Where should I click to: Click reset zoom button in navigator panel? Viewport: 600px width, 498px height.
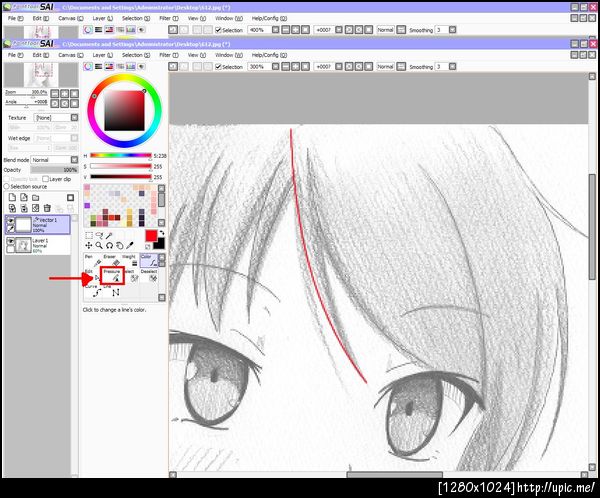[x=75, y=93]
